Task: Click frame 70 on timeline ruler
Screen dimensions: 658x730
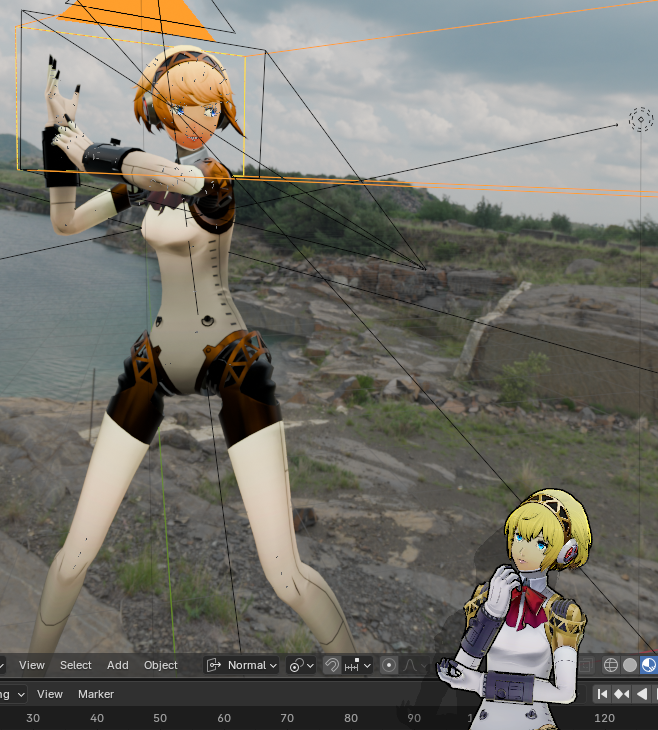Action: coord(287,718)
